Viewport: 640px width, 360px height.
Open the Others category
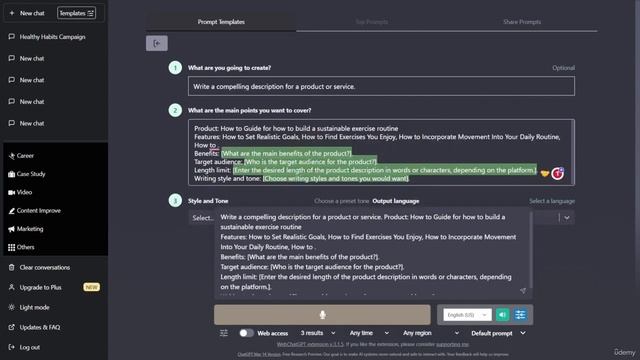point(21,247)
